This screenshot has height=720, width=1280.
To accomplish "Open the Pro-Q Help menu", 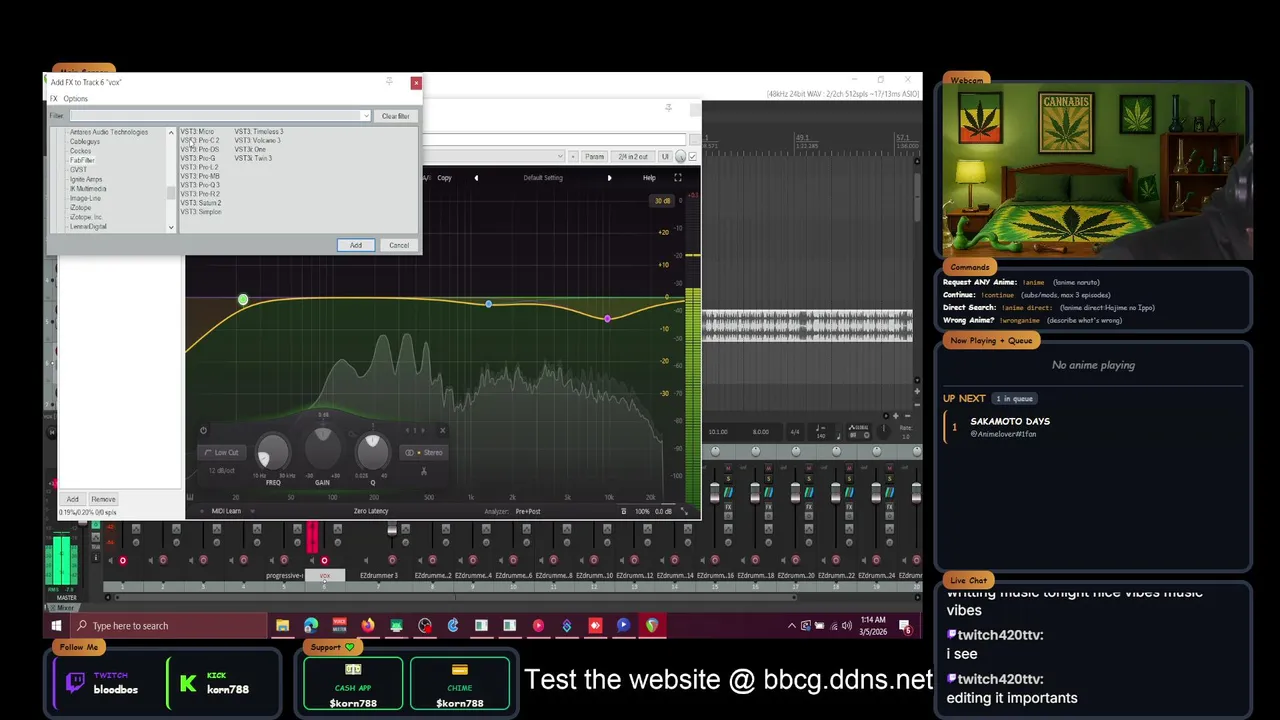I will (x=649, y=178).
